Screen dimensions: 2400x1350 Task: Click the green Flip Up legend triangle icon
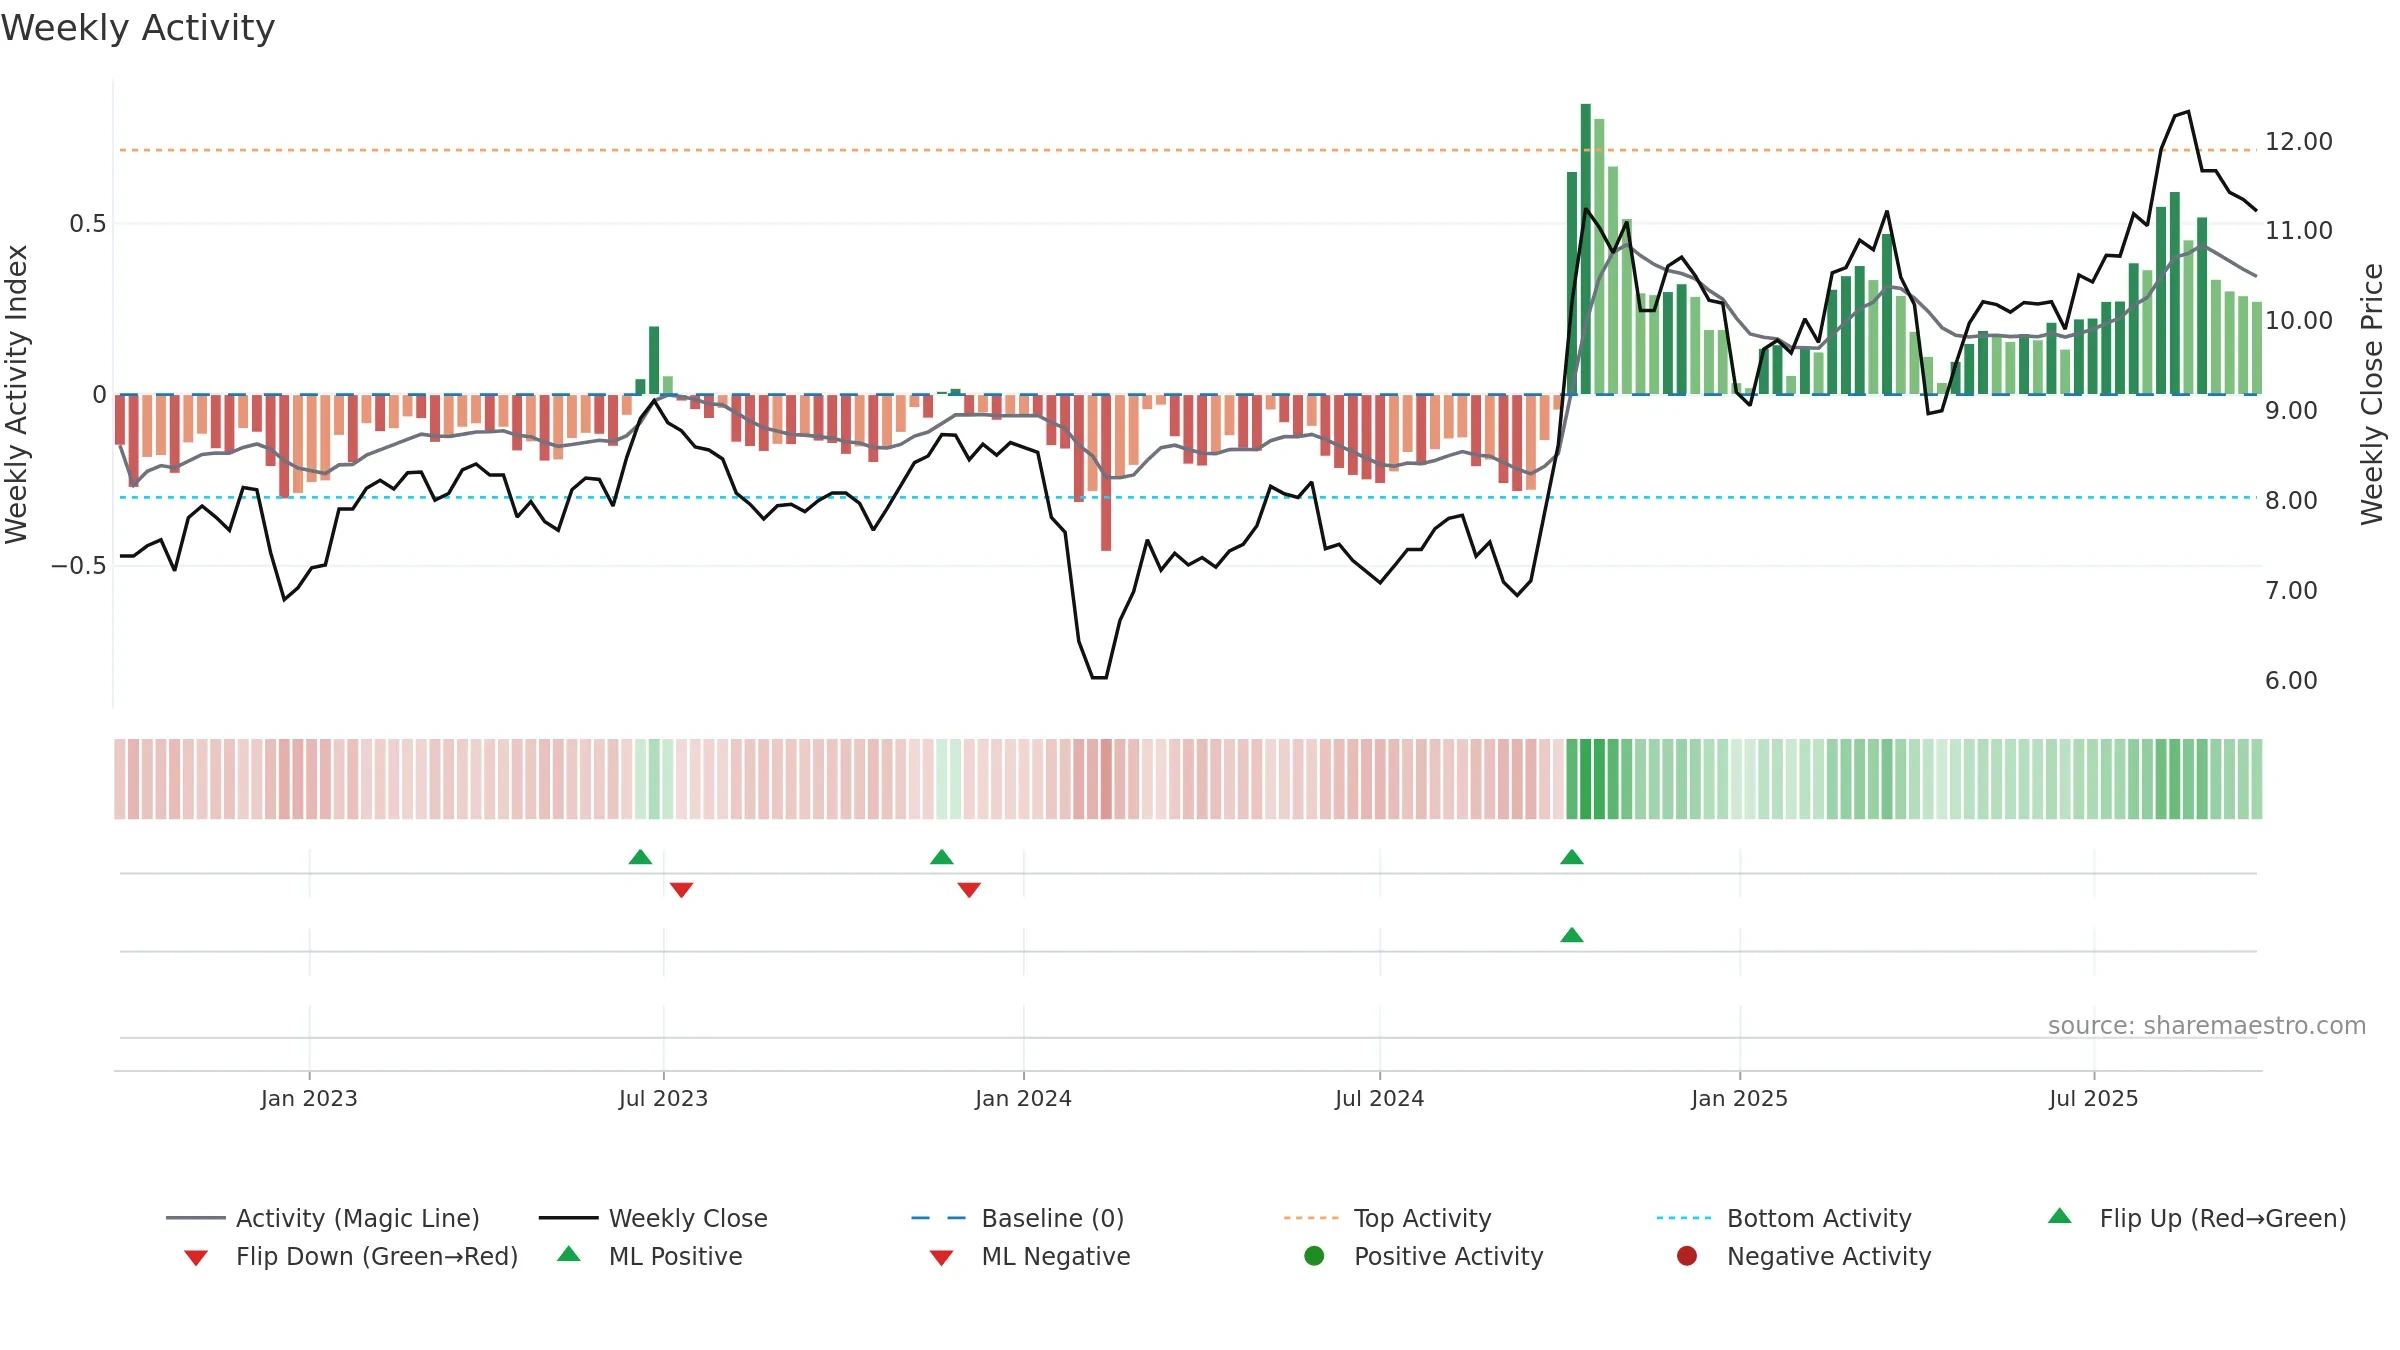pos(2059,1216)
